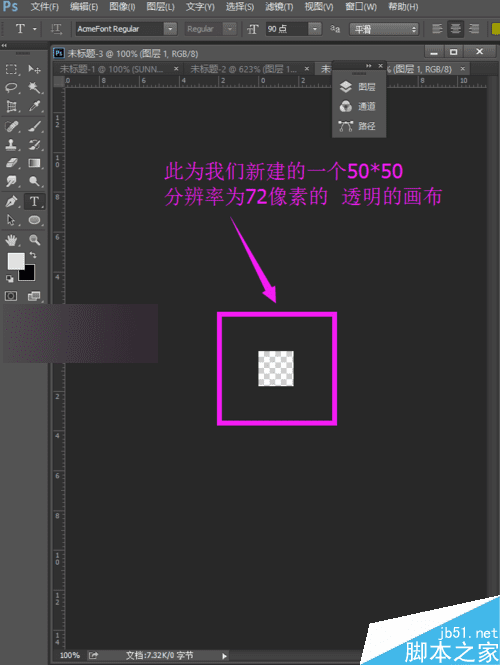
Task: Open the 图层 panel button
Action: point(358,87)
